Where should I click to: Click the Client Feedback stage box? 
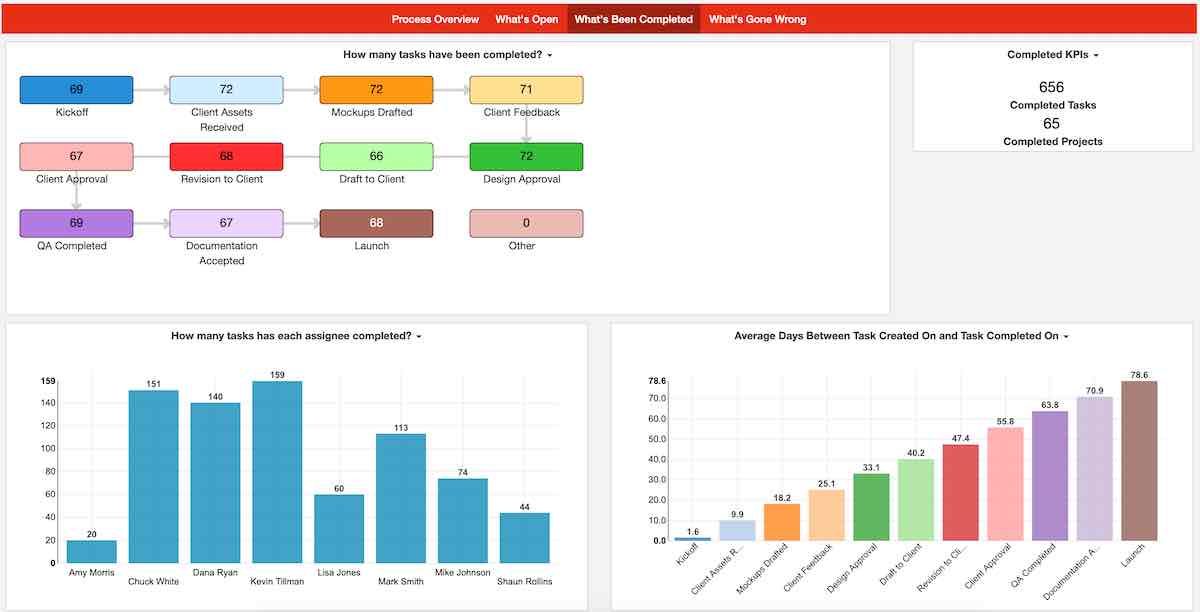tap(525, 89)
